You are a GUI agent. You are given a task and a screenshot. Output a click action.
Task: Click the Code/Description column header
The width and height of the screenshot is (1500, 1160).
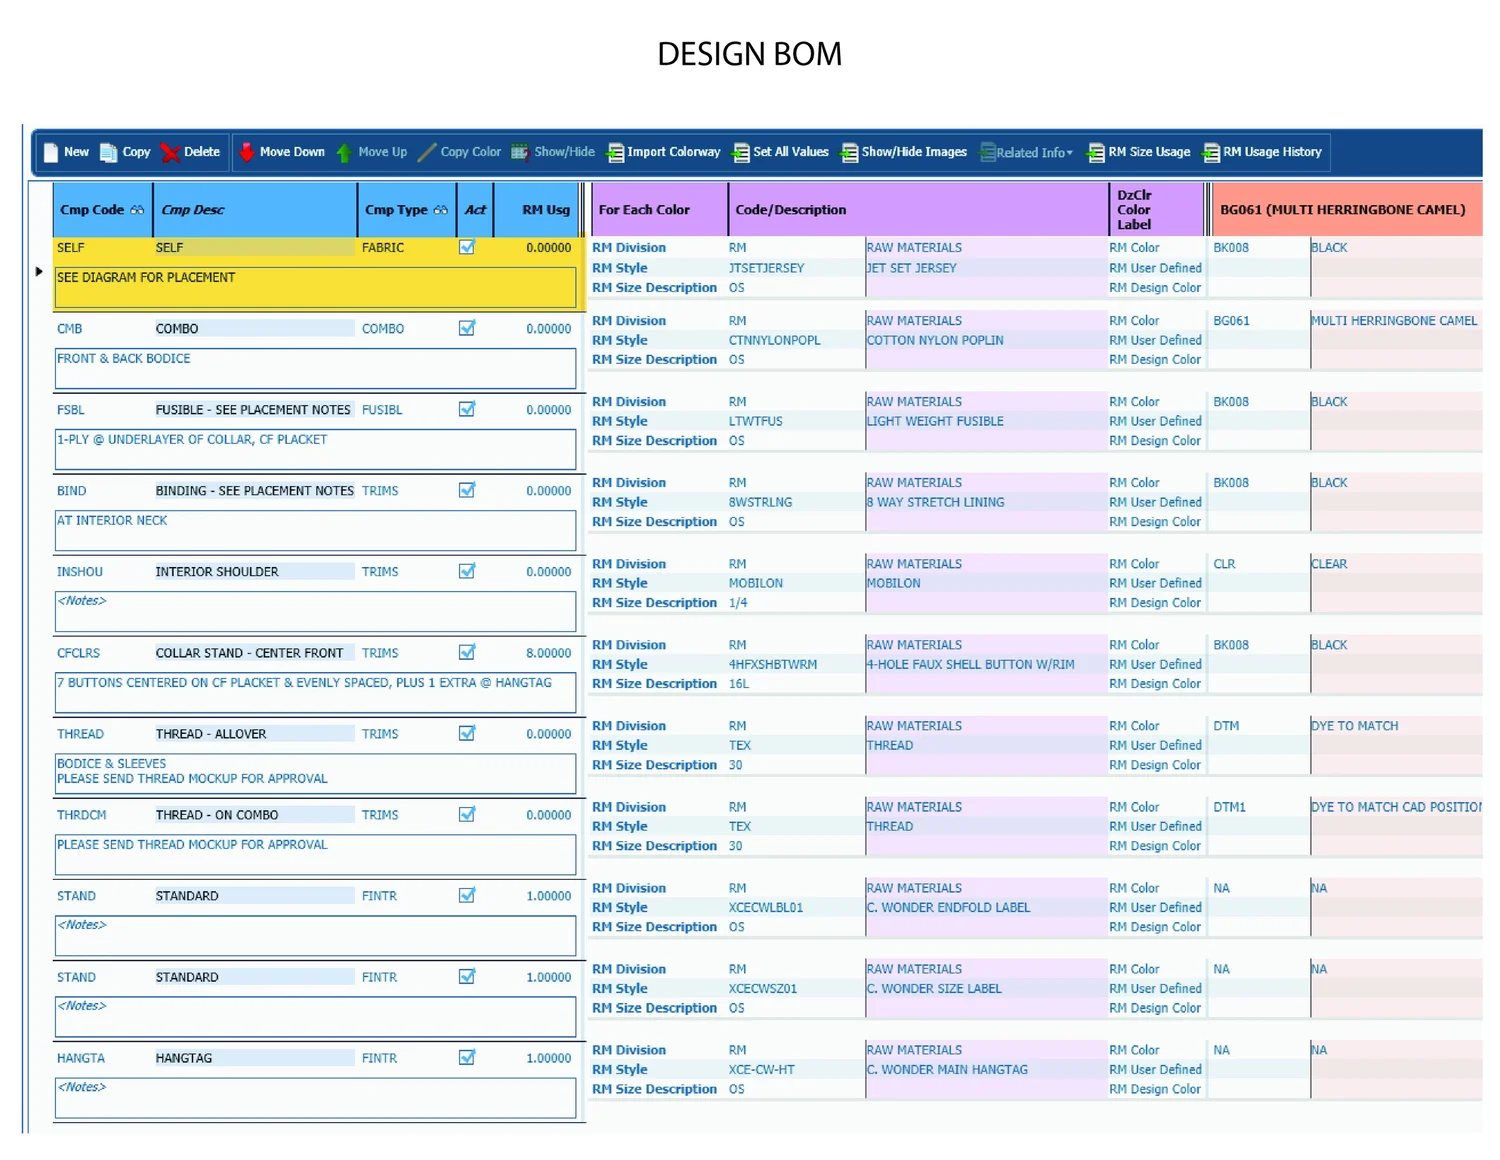point(919,210)
